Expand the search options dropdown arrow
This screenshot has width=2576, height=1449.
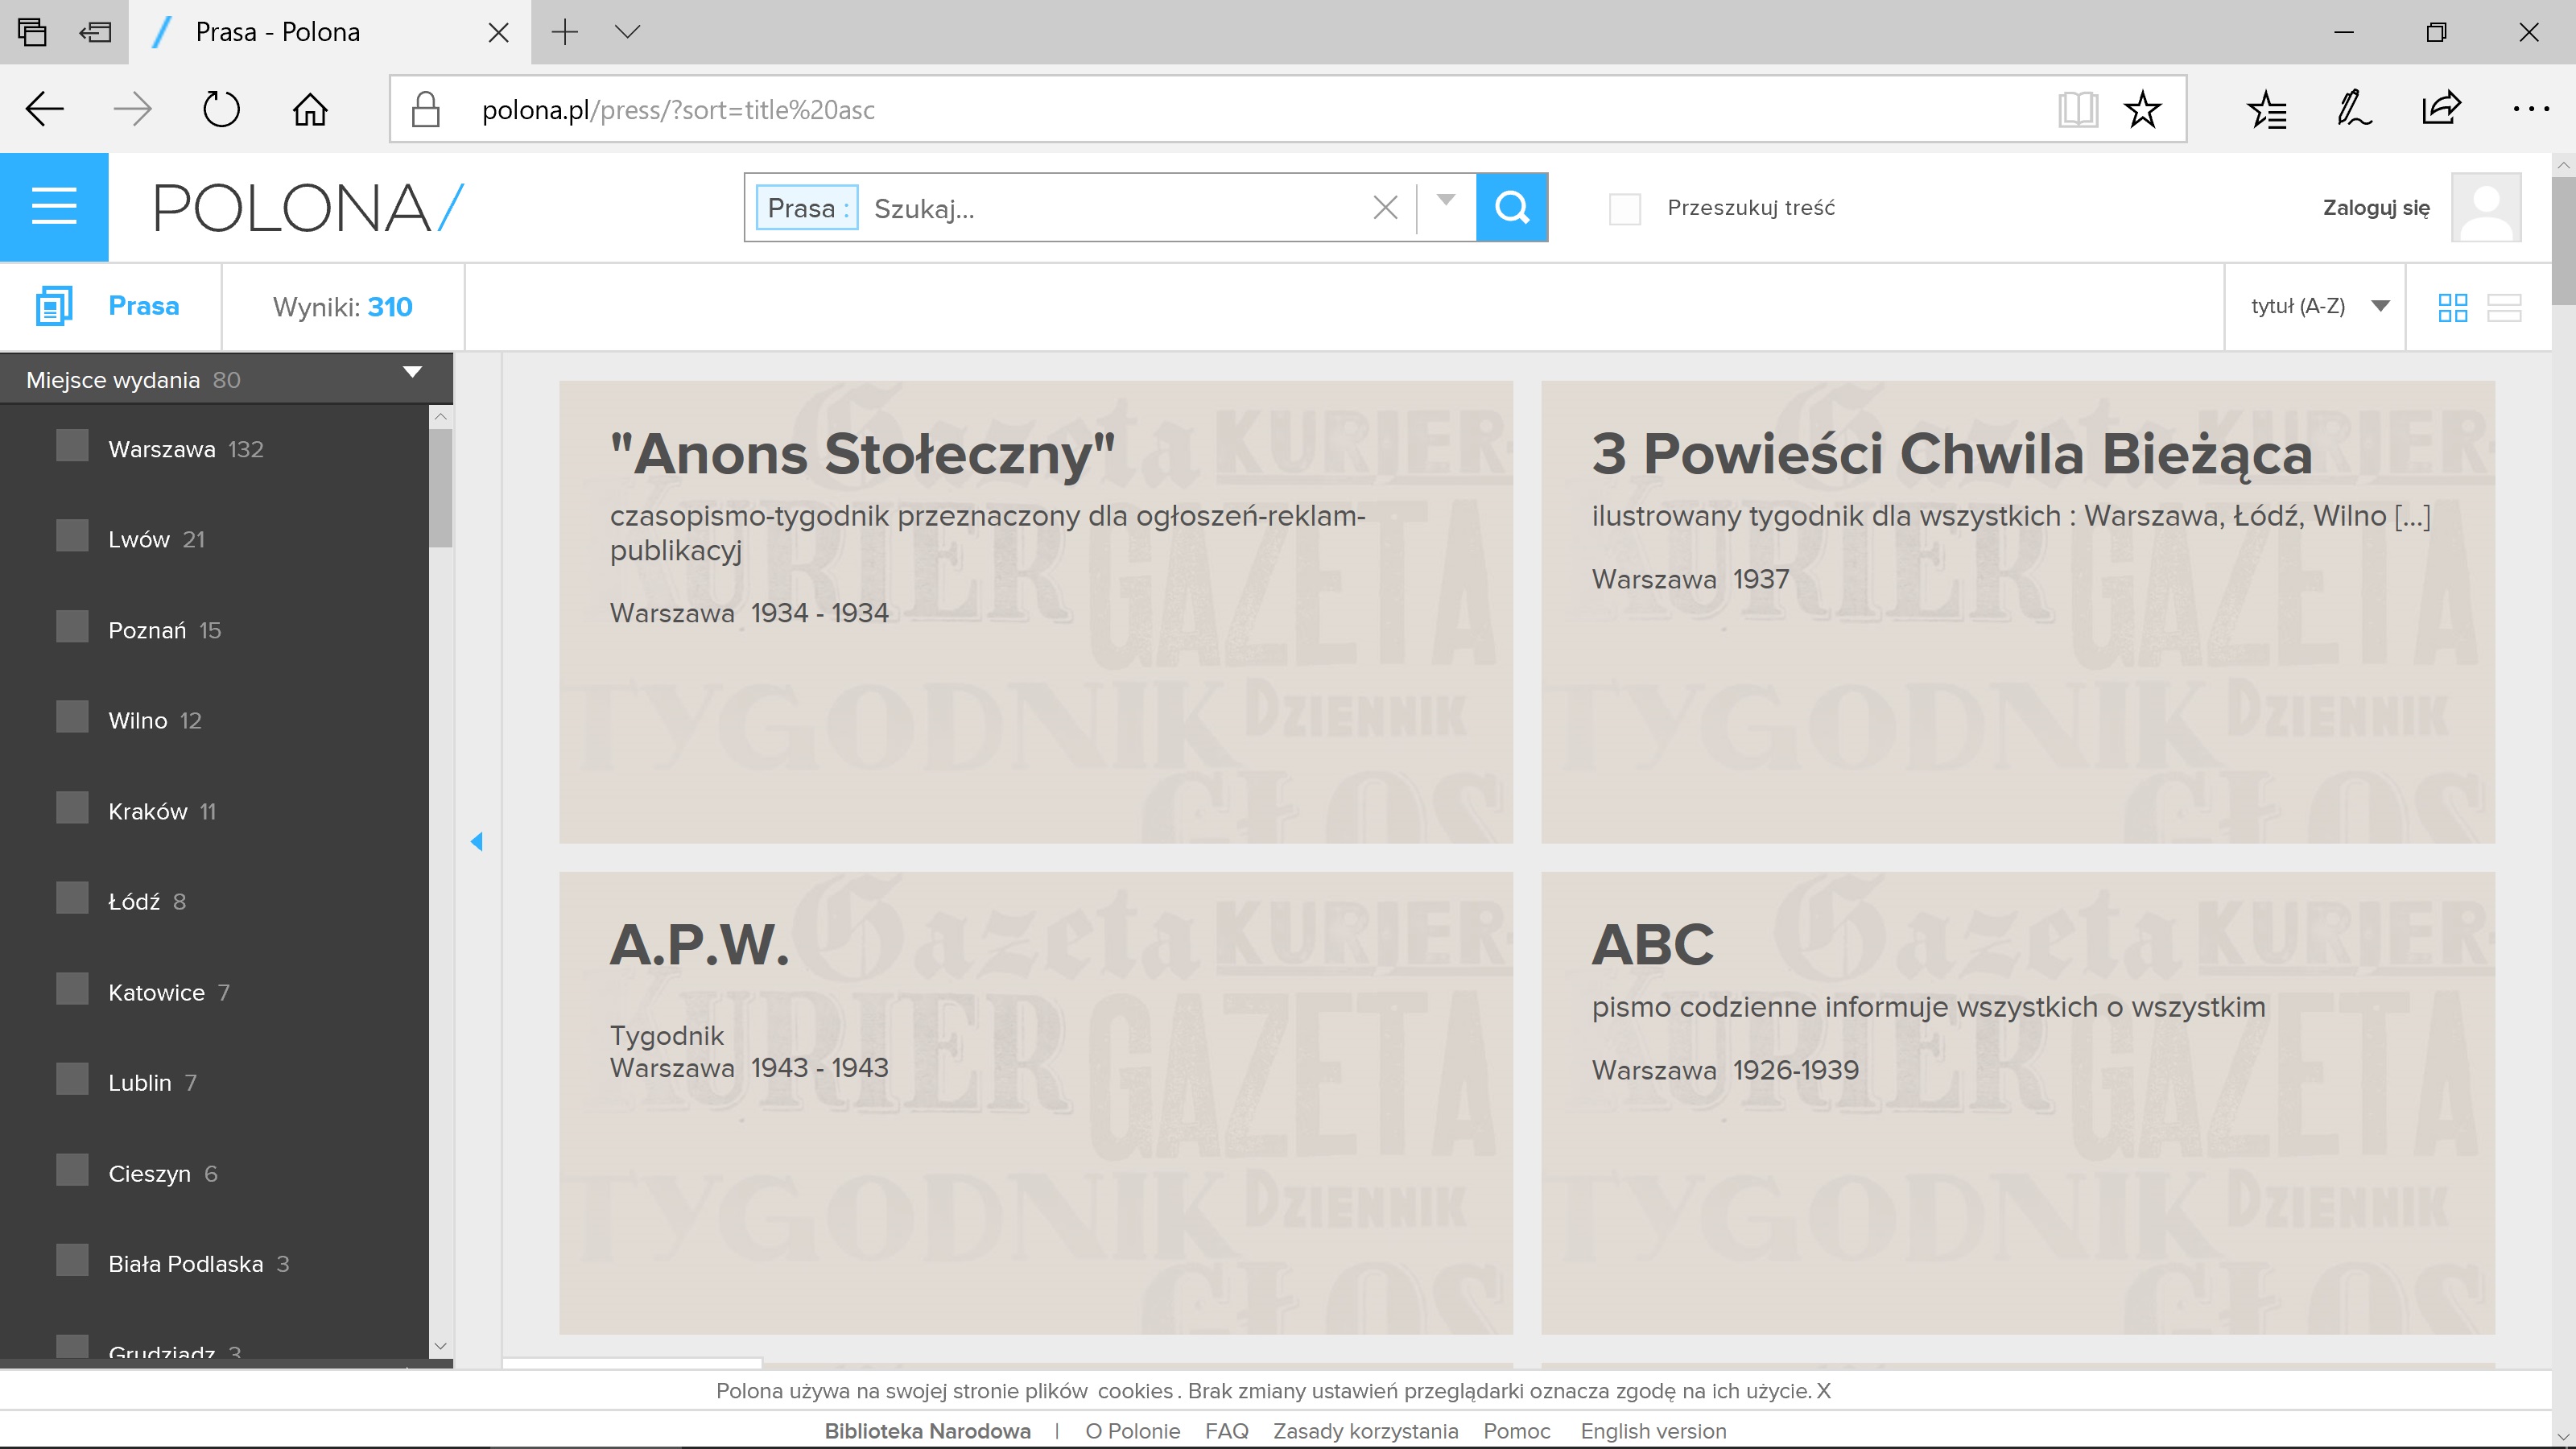[1445, 201]
